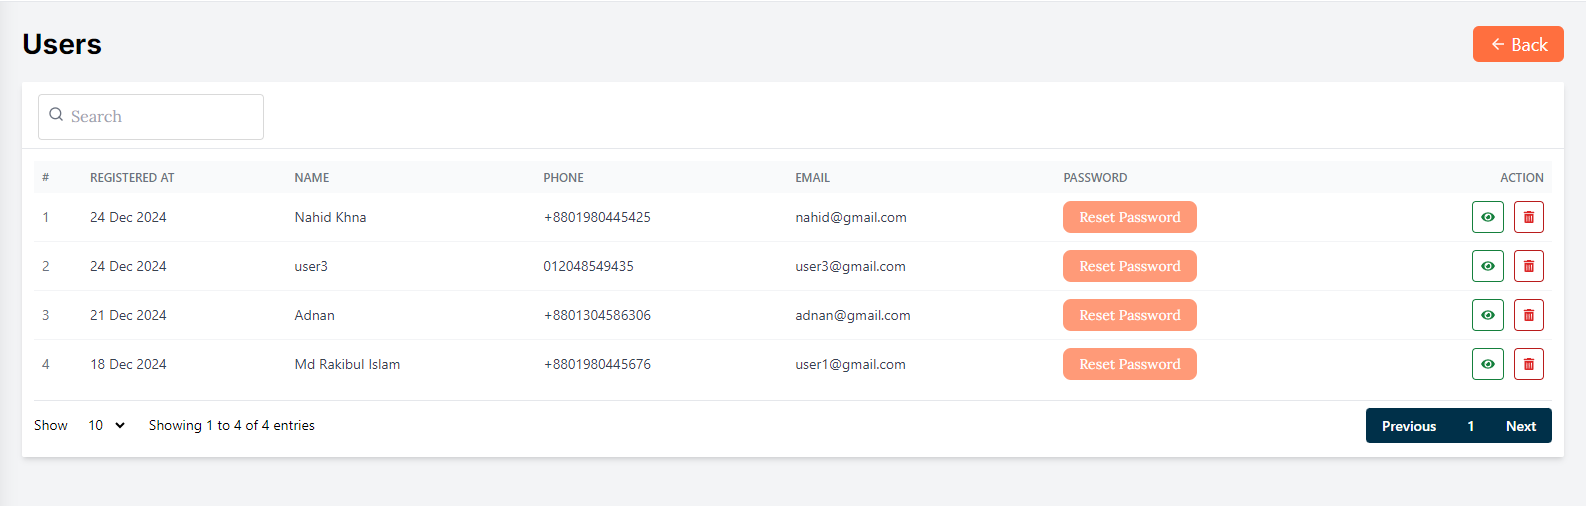Image resolution: width=1586 pixels, height=506 pixels.
Task: Reset password for user3@gmail.com
Action: pyautogui.click(x=1129, y=266)
